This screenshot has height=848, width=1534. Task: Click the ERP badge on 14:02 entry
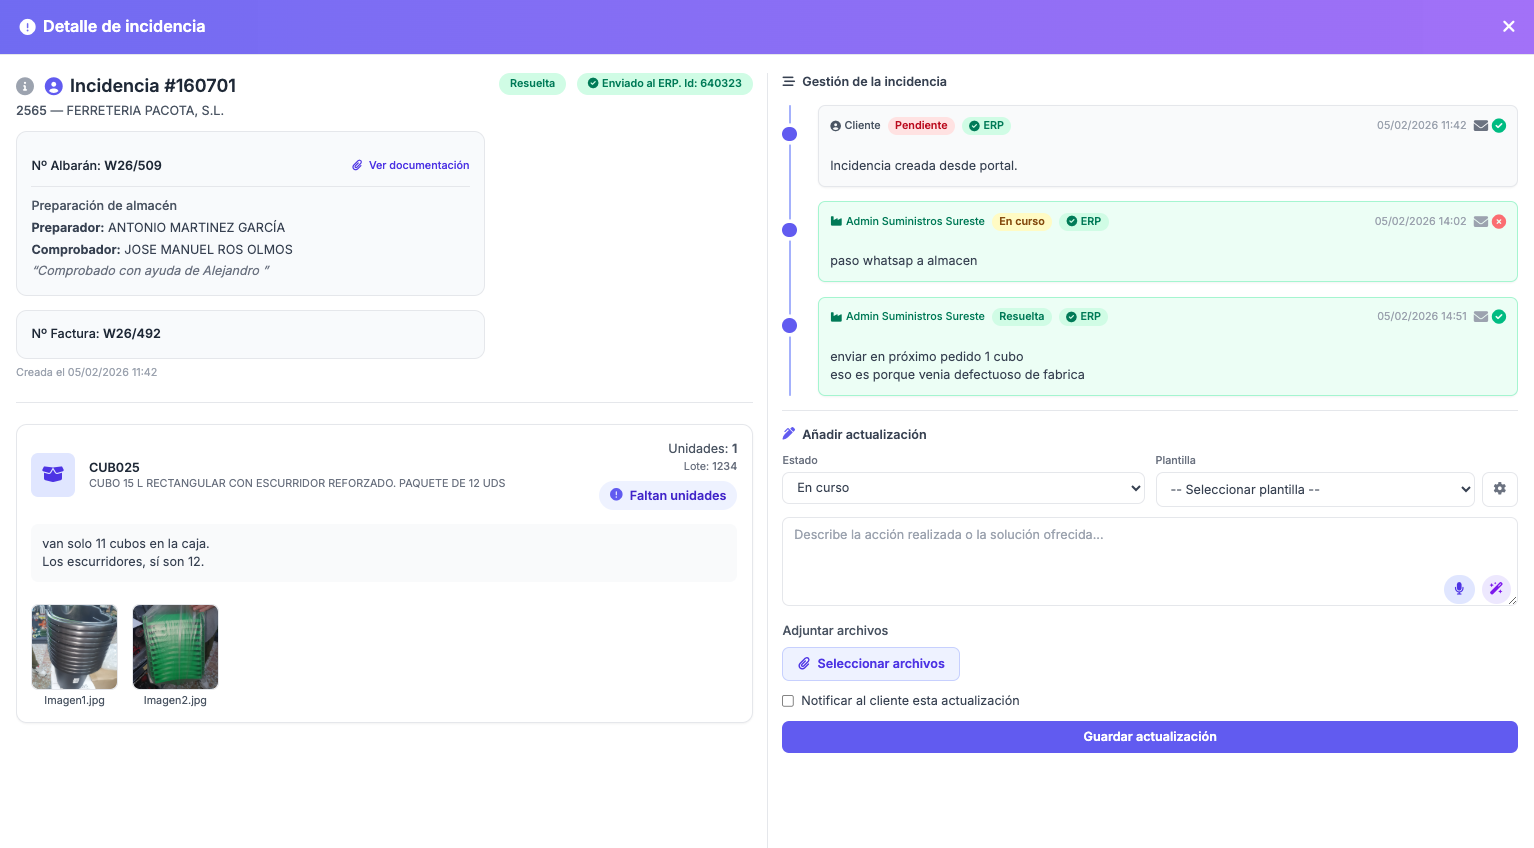tap(1083, 221)
